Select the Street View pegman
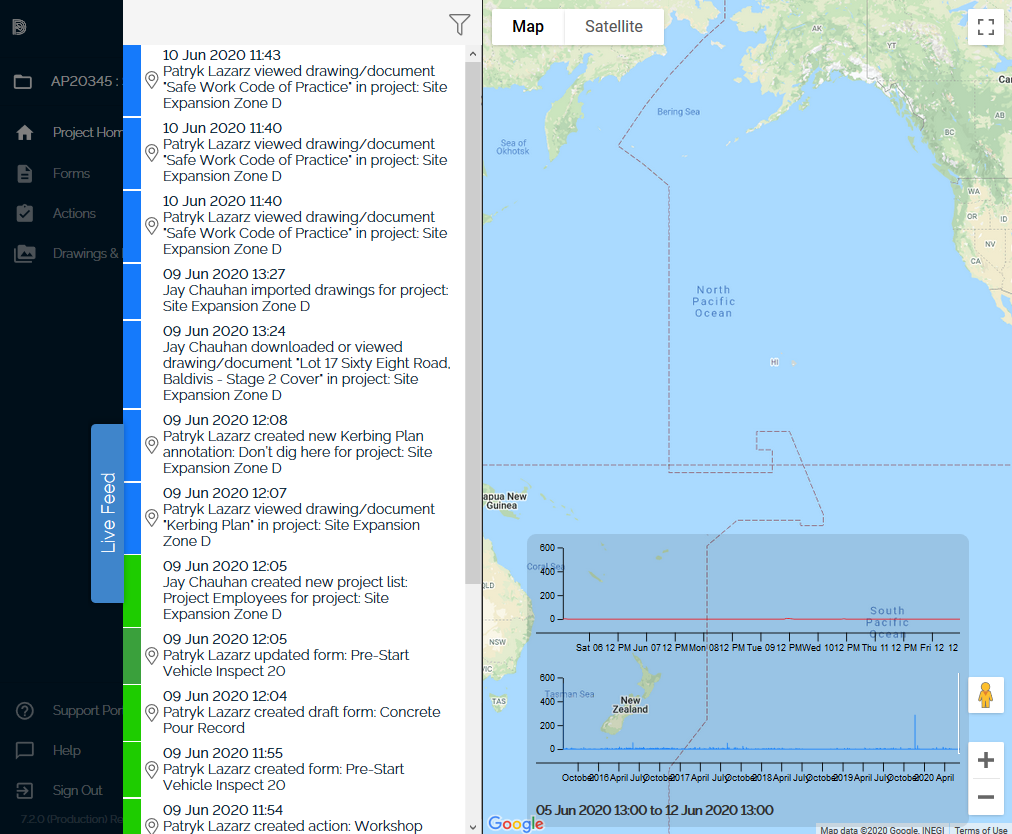 [x=986, y=695]
